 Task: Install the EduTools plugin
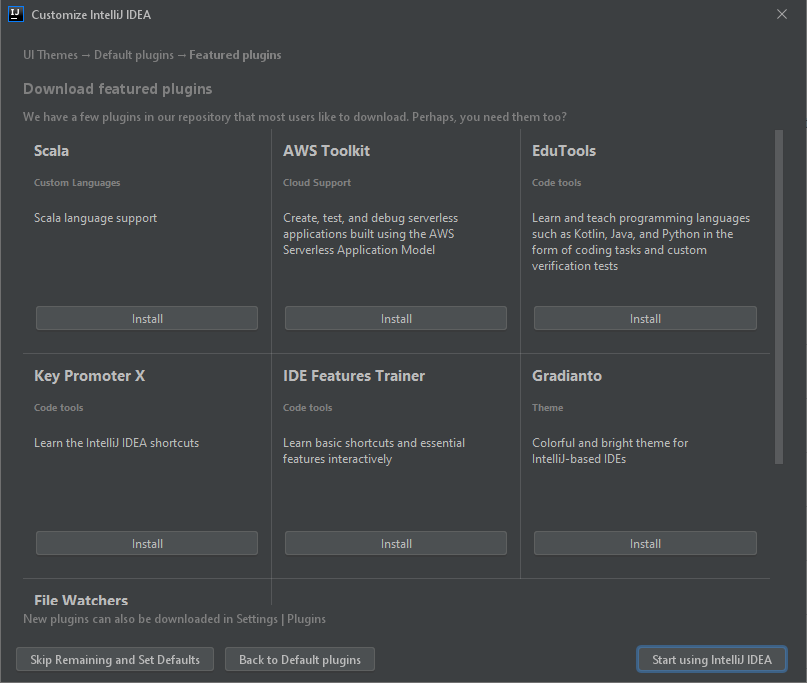(x=645, y=319)
